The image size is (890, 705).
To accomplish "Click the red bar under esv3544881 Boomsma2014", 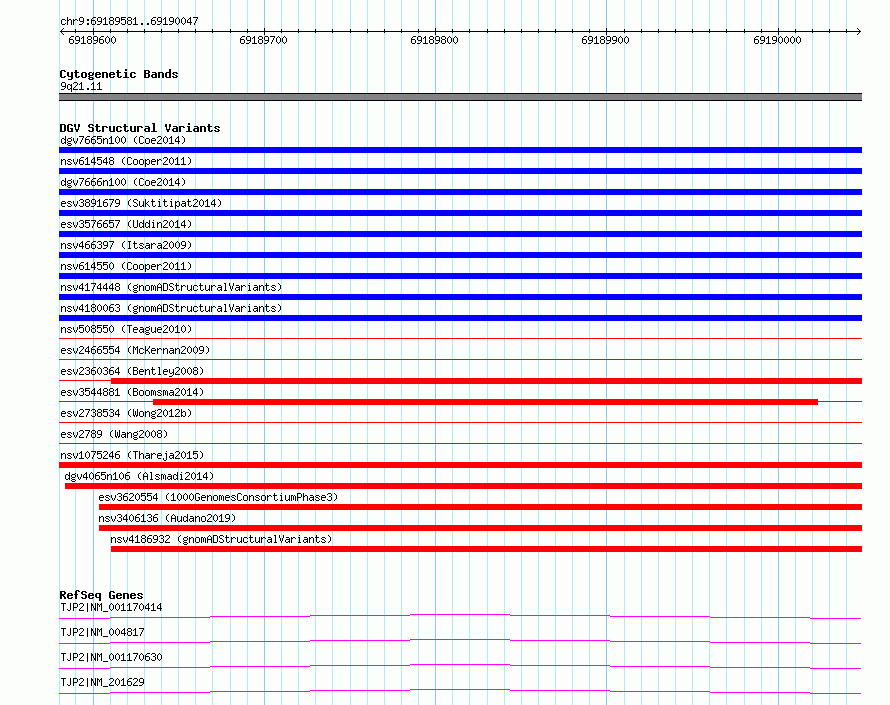I will pos(485,402).
